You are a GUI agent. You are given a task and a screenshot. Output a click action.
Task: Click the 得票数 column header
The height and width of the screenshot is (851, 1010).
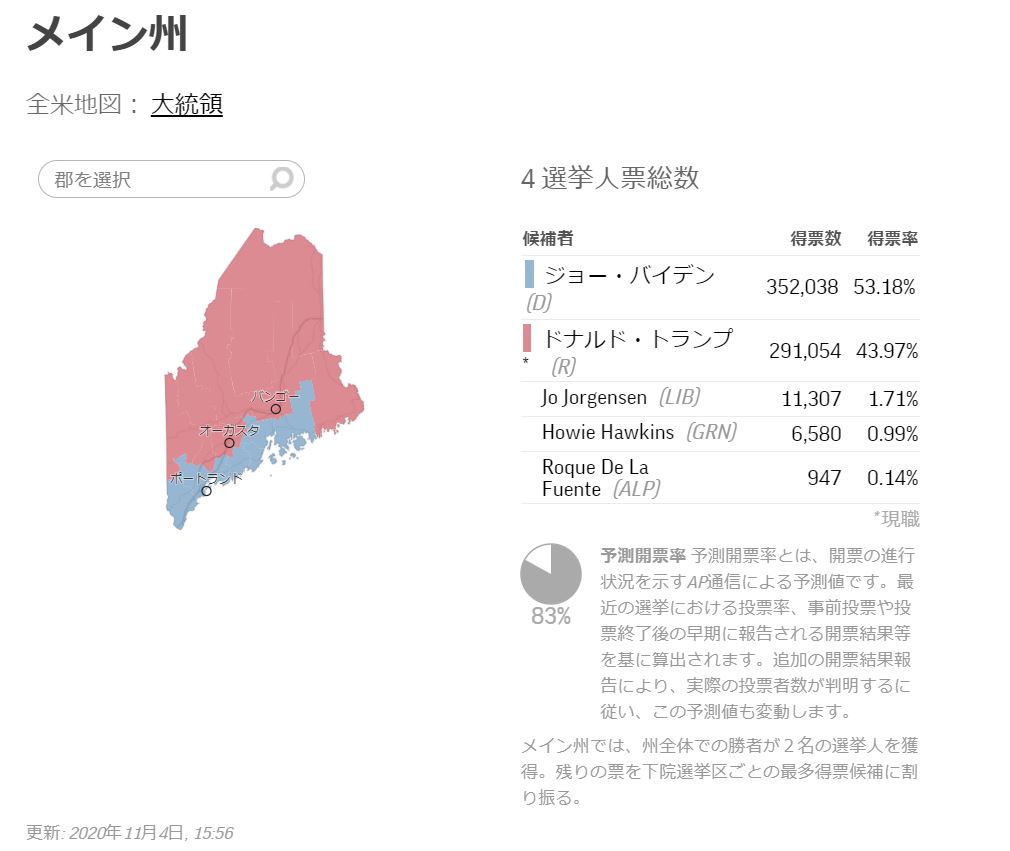tap(815, 238)
